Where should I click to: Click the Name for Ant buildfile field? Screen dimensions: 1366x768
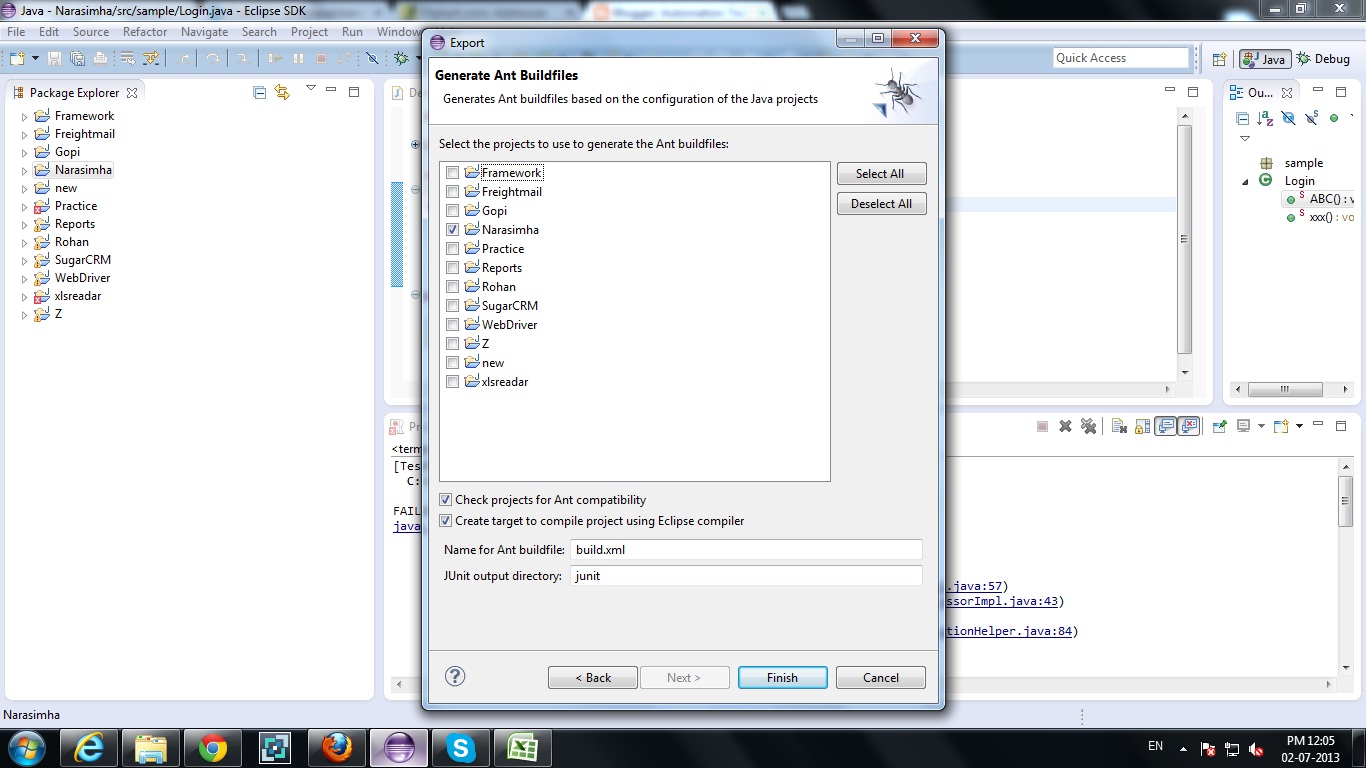tap(745, 549)
